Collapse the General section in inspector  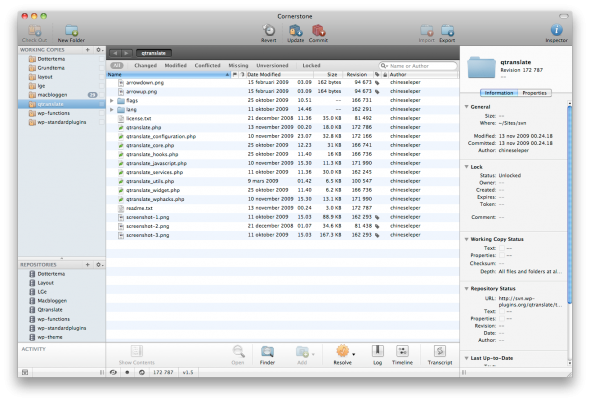[467, 107]
